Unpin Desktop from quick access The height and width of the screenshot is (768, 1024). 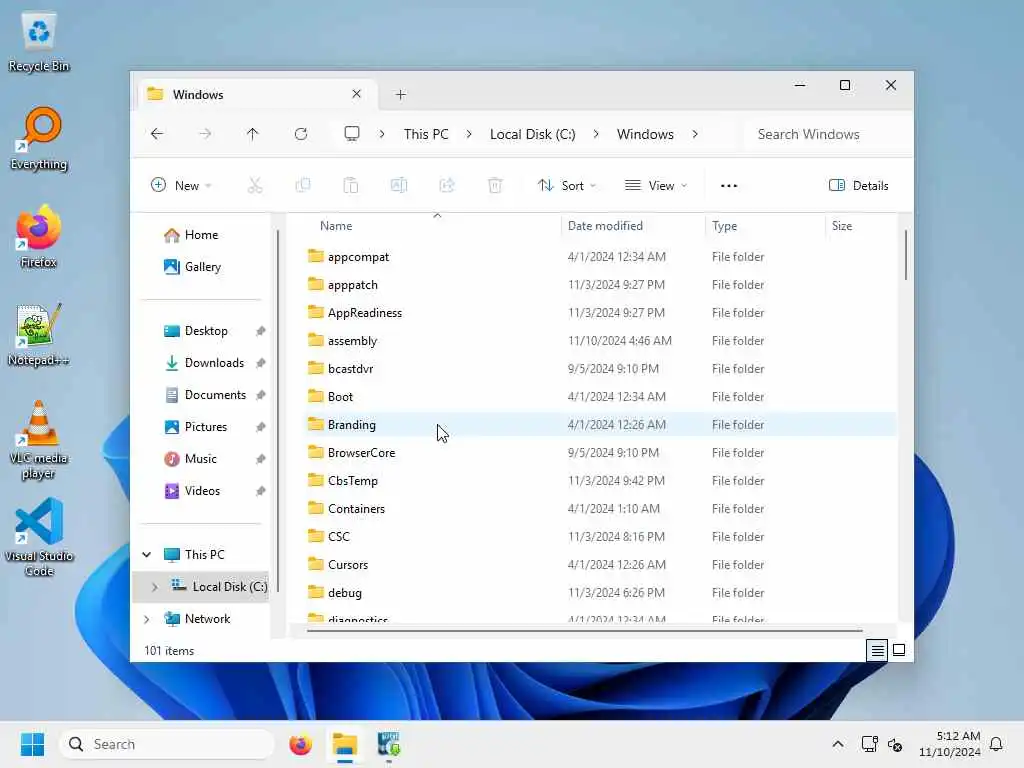click(261, 331)
